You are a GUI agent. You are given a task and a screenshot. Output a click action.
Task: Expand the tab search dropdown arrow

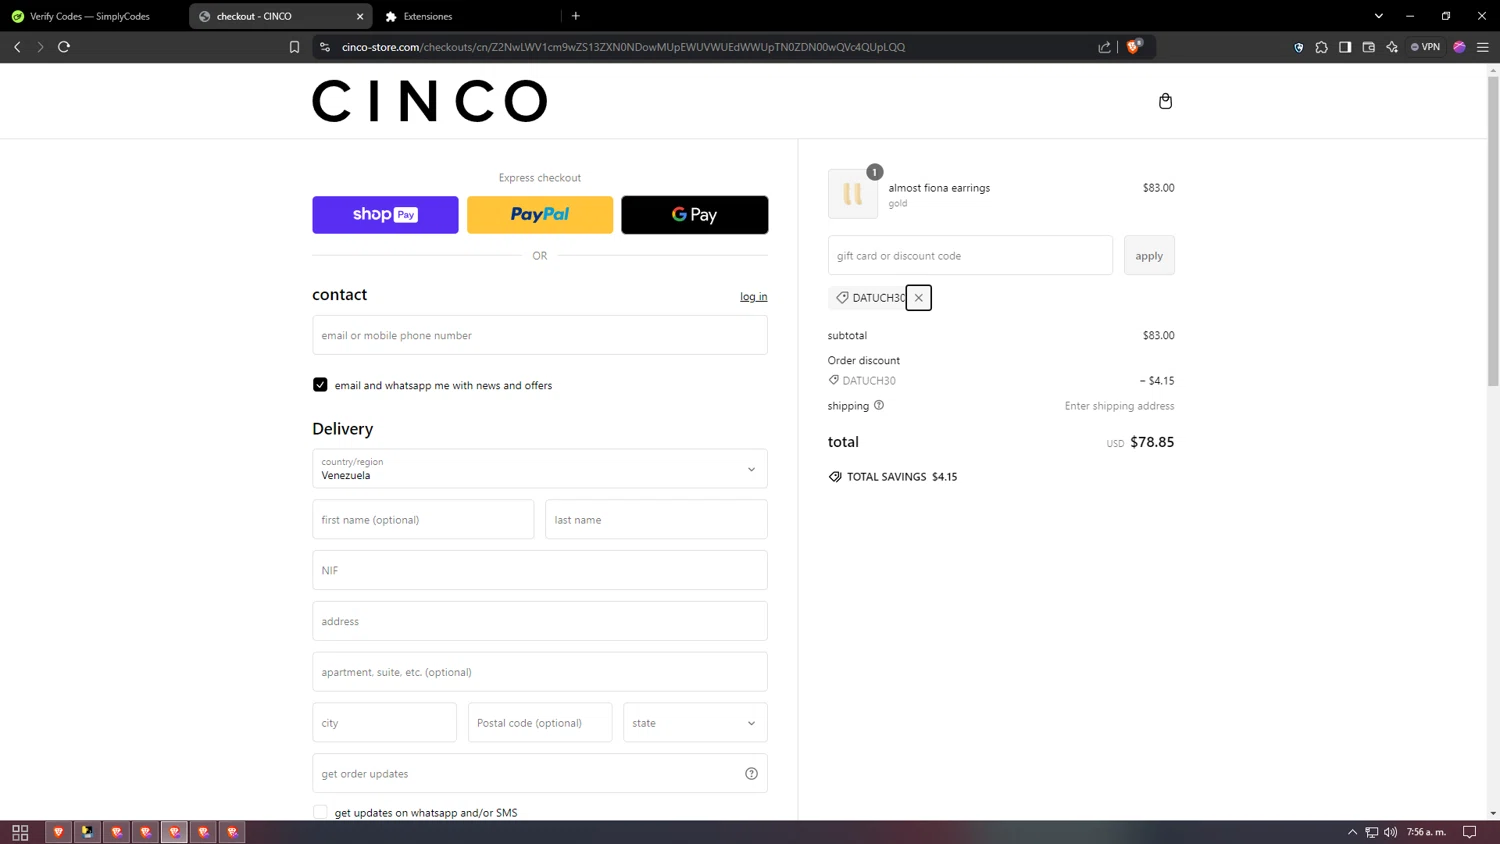[1378, 16]
